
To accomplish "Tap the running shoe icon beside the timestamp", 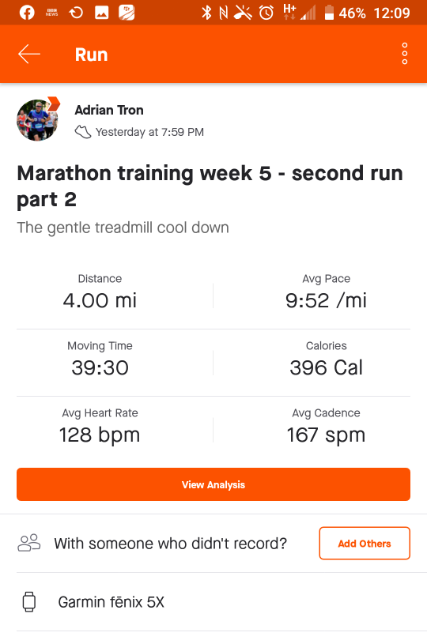I will (x=83, y=132).
